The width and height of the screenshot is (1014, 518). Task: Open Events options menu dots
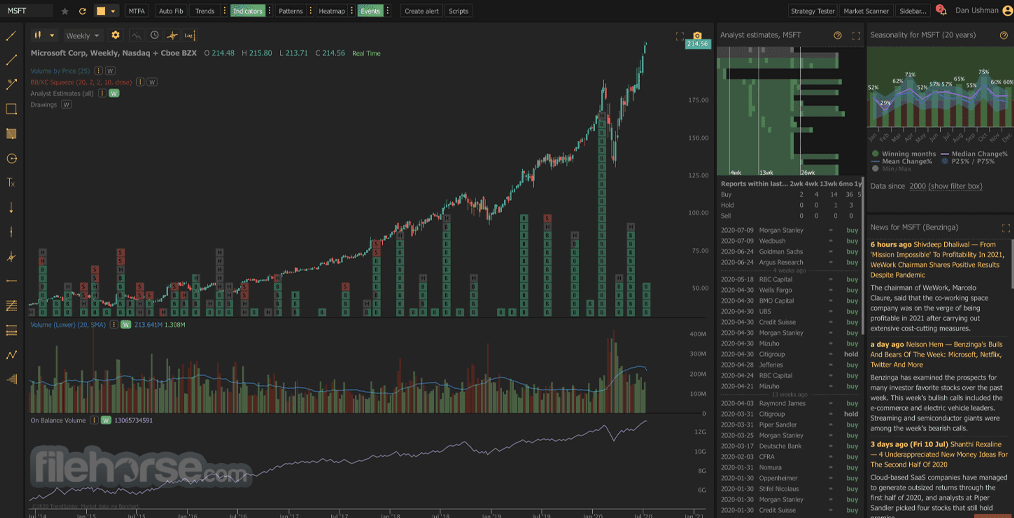(387, 11)
